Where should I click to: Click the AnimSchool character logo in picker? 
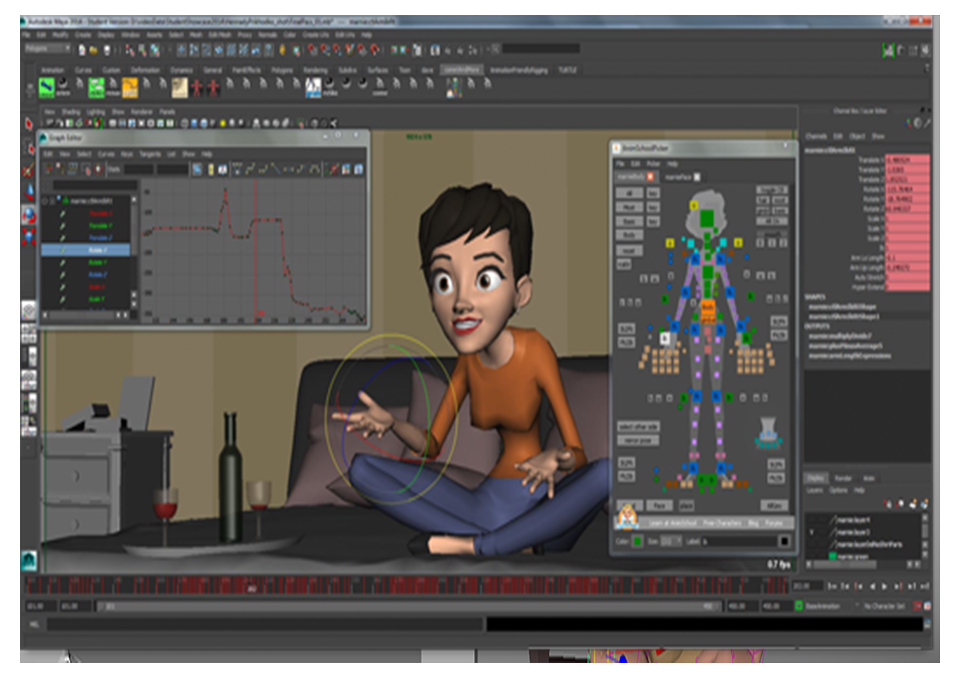point(627,516)
